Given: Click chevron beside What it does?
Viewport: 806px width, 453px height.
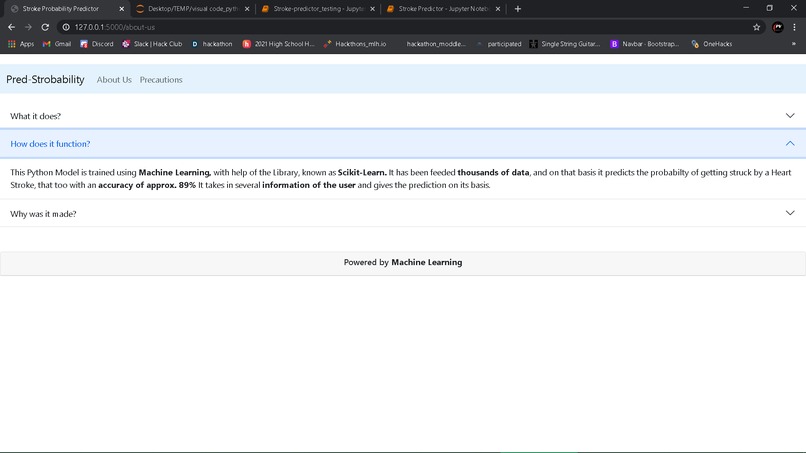Looking at the screenshot, I should [x=790, y=116].
